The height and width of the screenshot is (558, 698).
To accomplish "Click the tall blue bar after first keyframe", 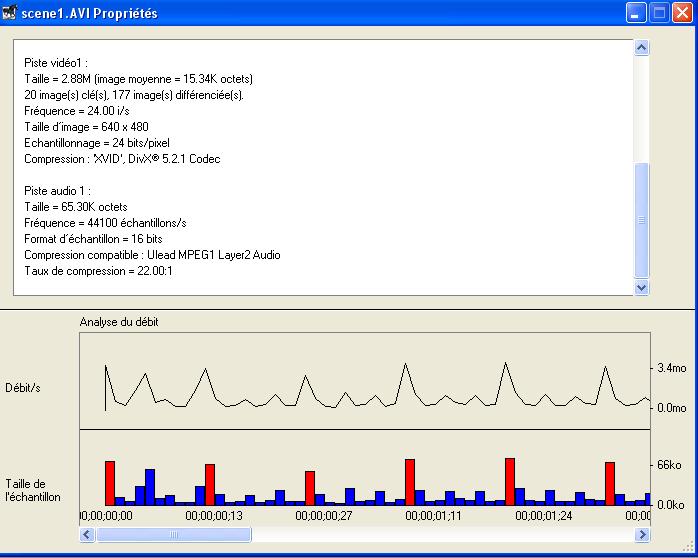I will pos(150,487).
